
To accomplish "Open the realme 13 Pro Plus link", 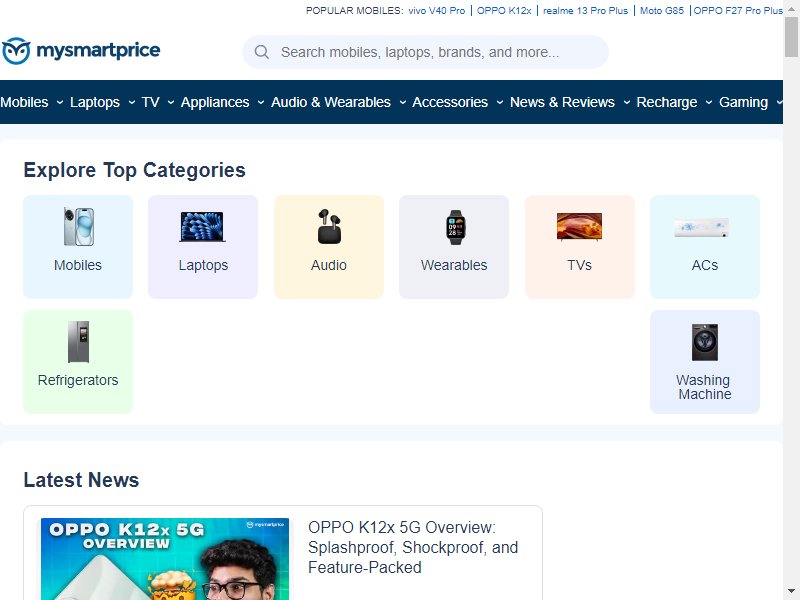I will coord(585,10).
